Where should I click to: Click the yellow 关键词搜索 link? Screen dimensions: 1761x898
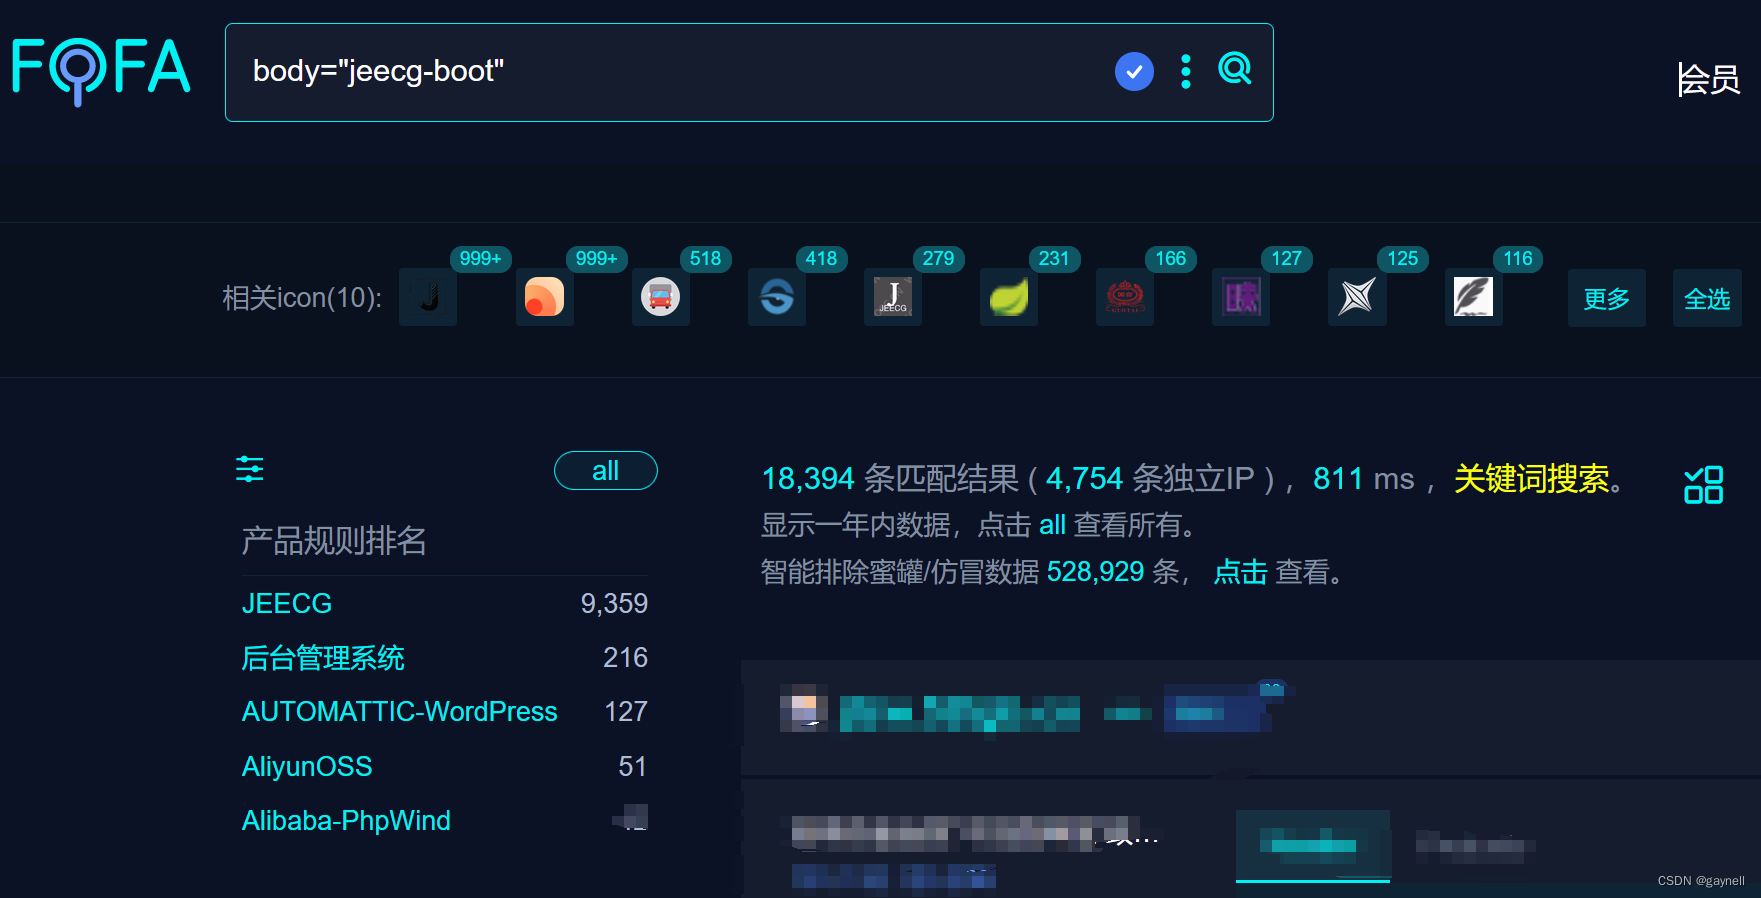click(x=1531, y=478)
